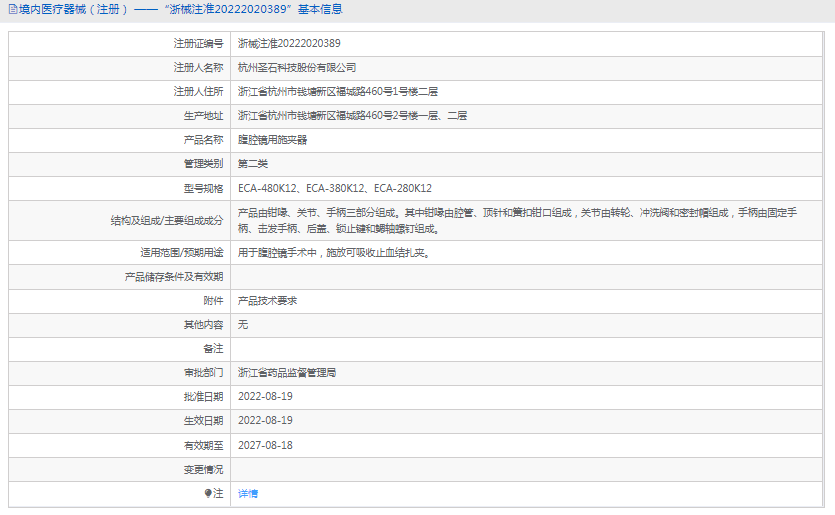This screenshot has height=515, width=835.
Task: Click the document icon beside the page title
Action: (x=13, y=10)
